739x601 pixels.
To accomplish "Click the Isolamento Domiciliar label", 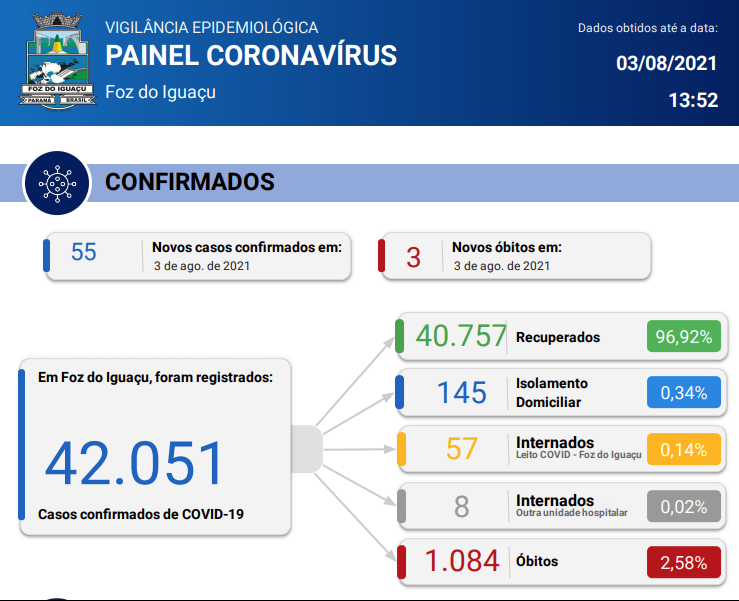I will coord(552,393).
